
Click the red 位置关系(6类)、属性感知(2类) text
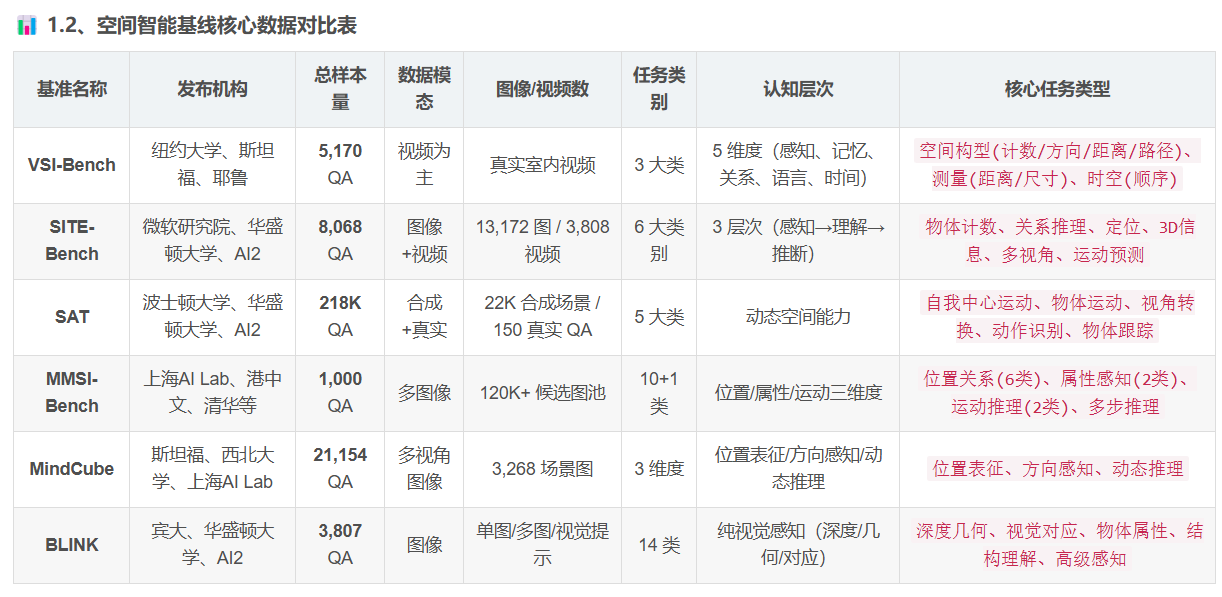point(1049,380)
